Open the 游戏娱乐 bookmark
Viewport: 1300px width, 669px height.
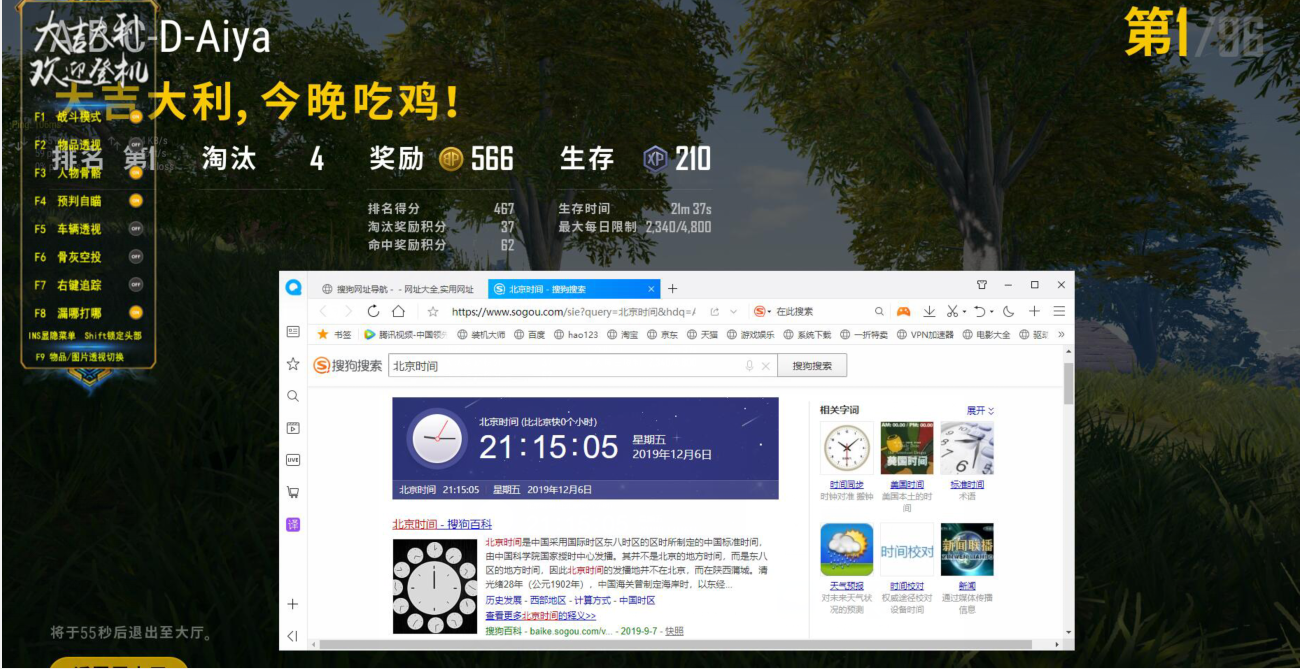click(x=751, y=335)
